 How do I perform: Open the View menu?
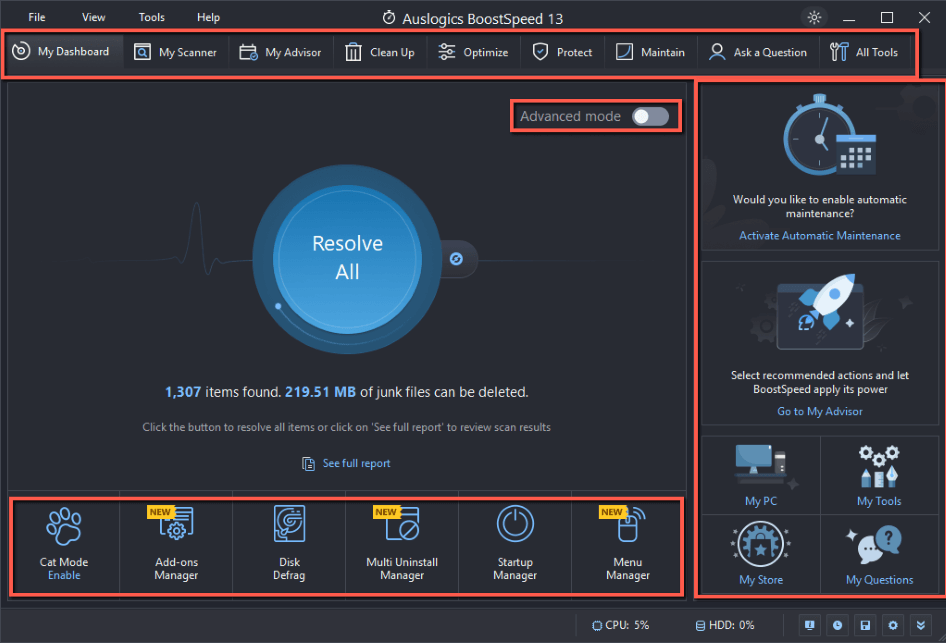tap(94, 17)
